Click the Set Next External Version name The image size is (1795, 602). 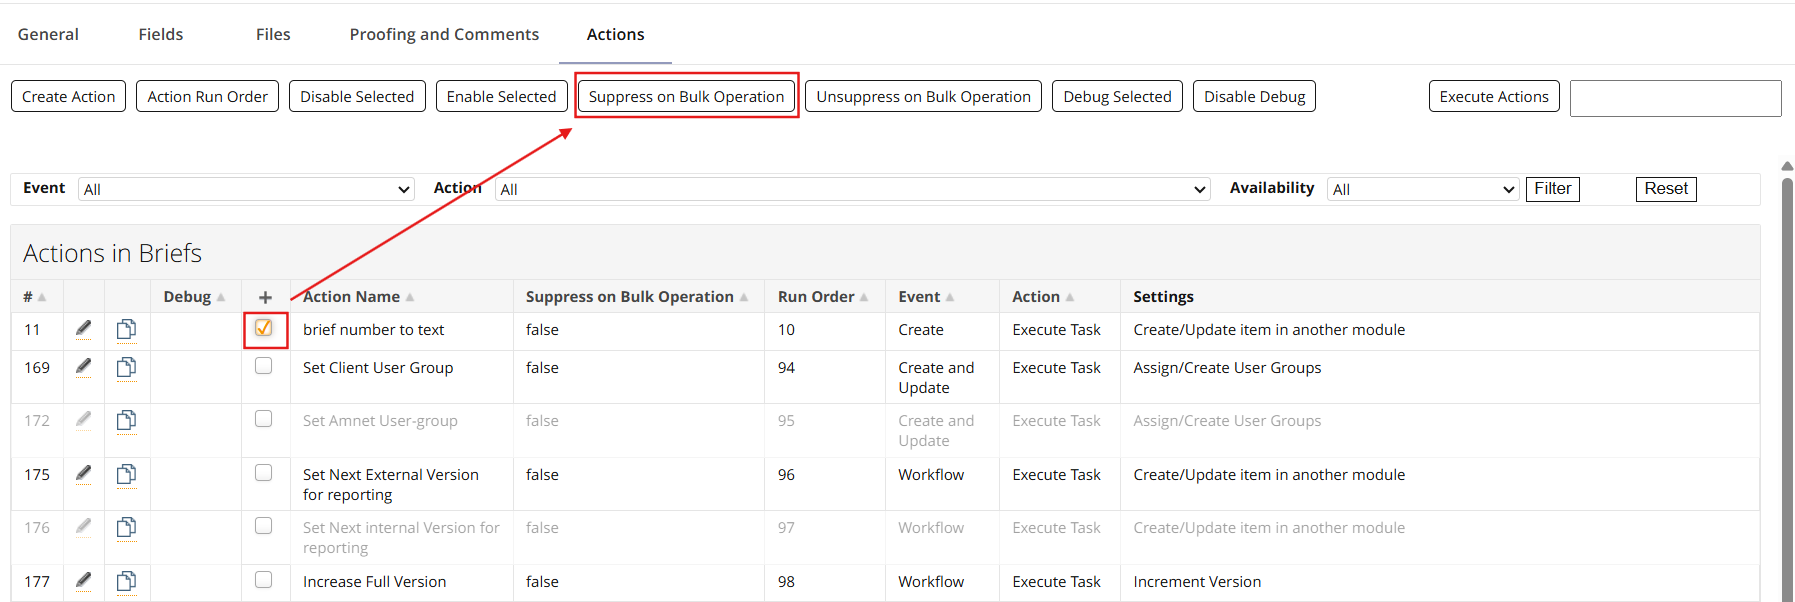391,485
